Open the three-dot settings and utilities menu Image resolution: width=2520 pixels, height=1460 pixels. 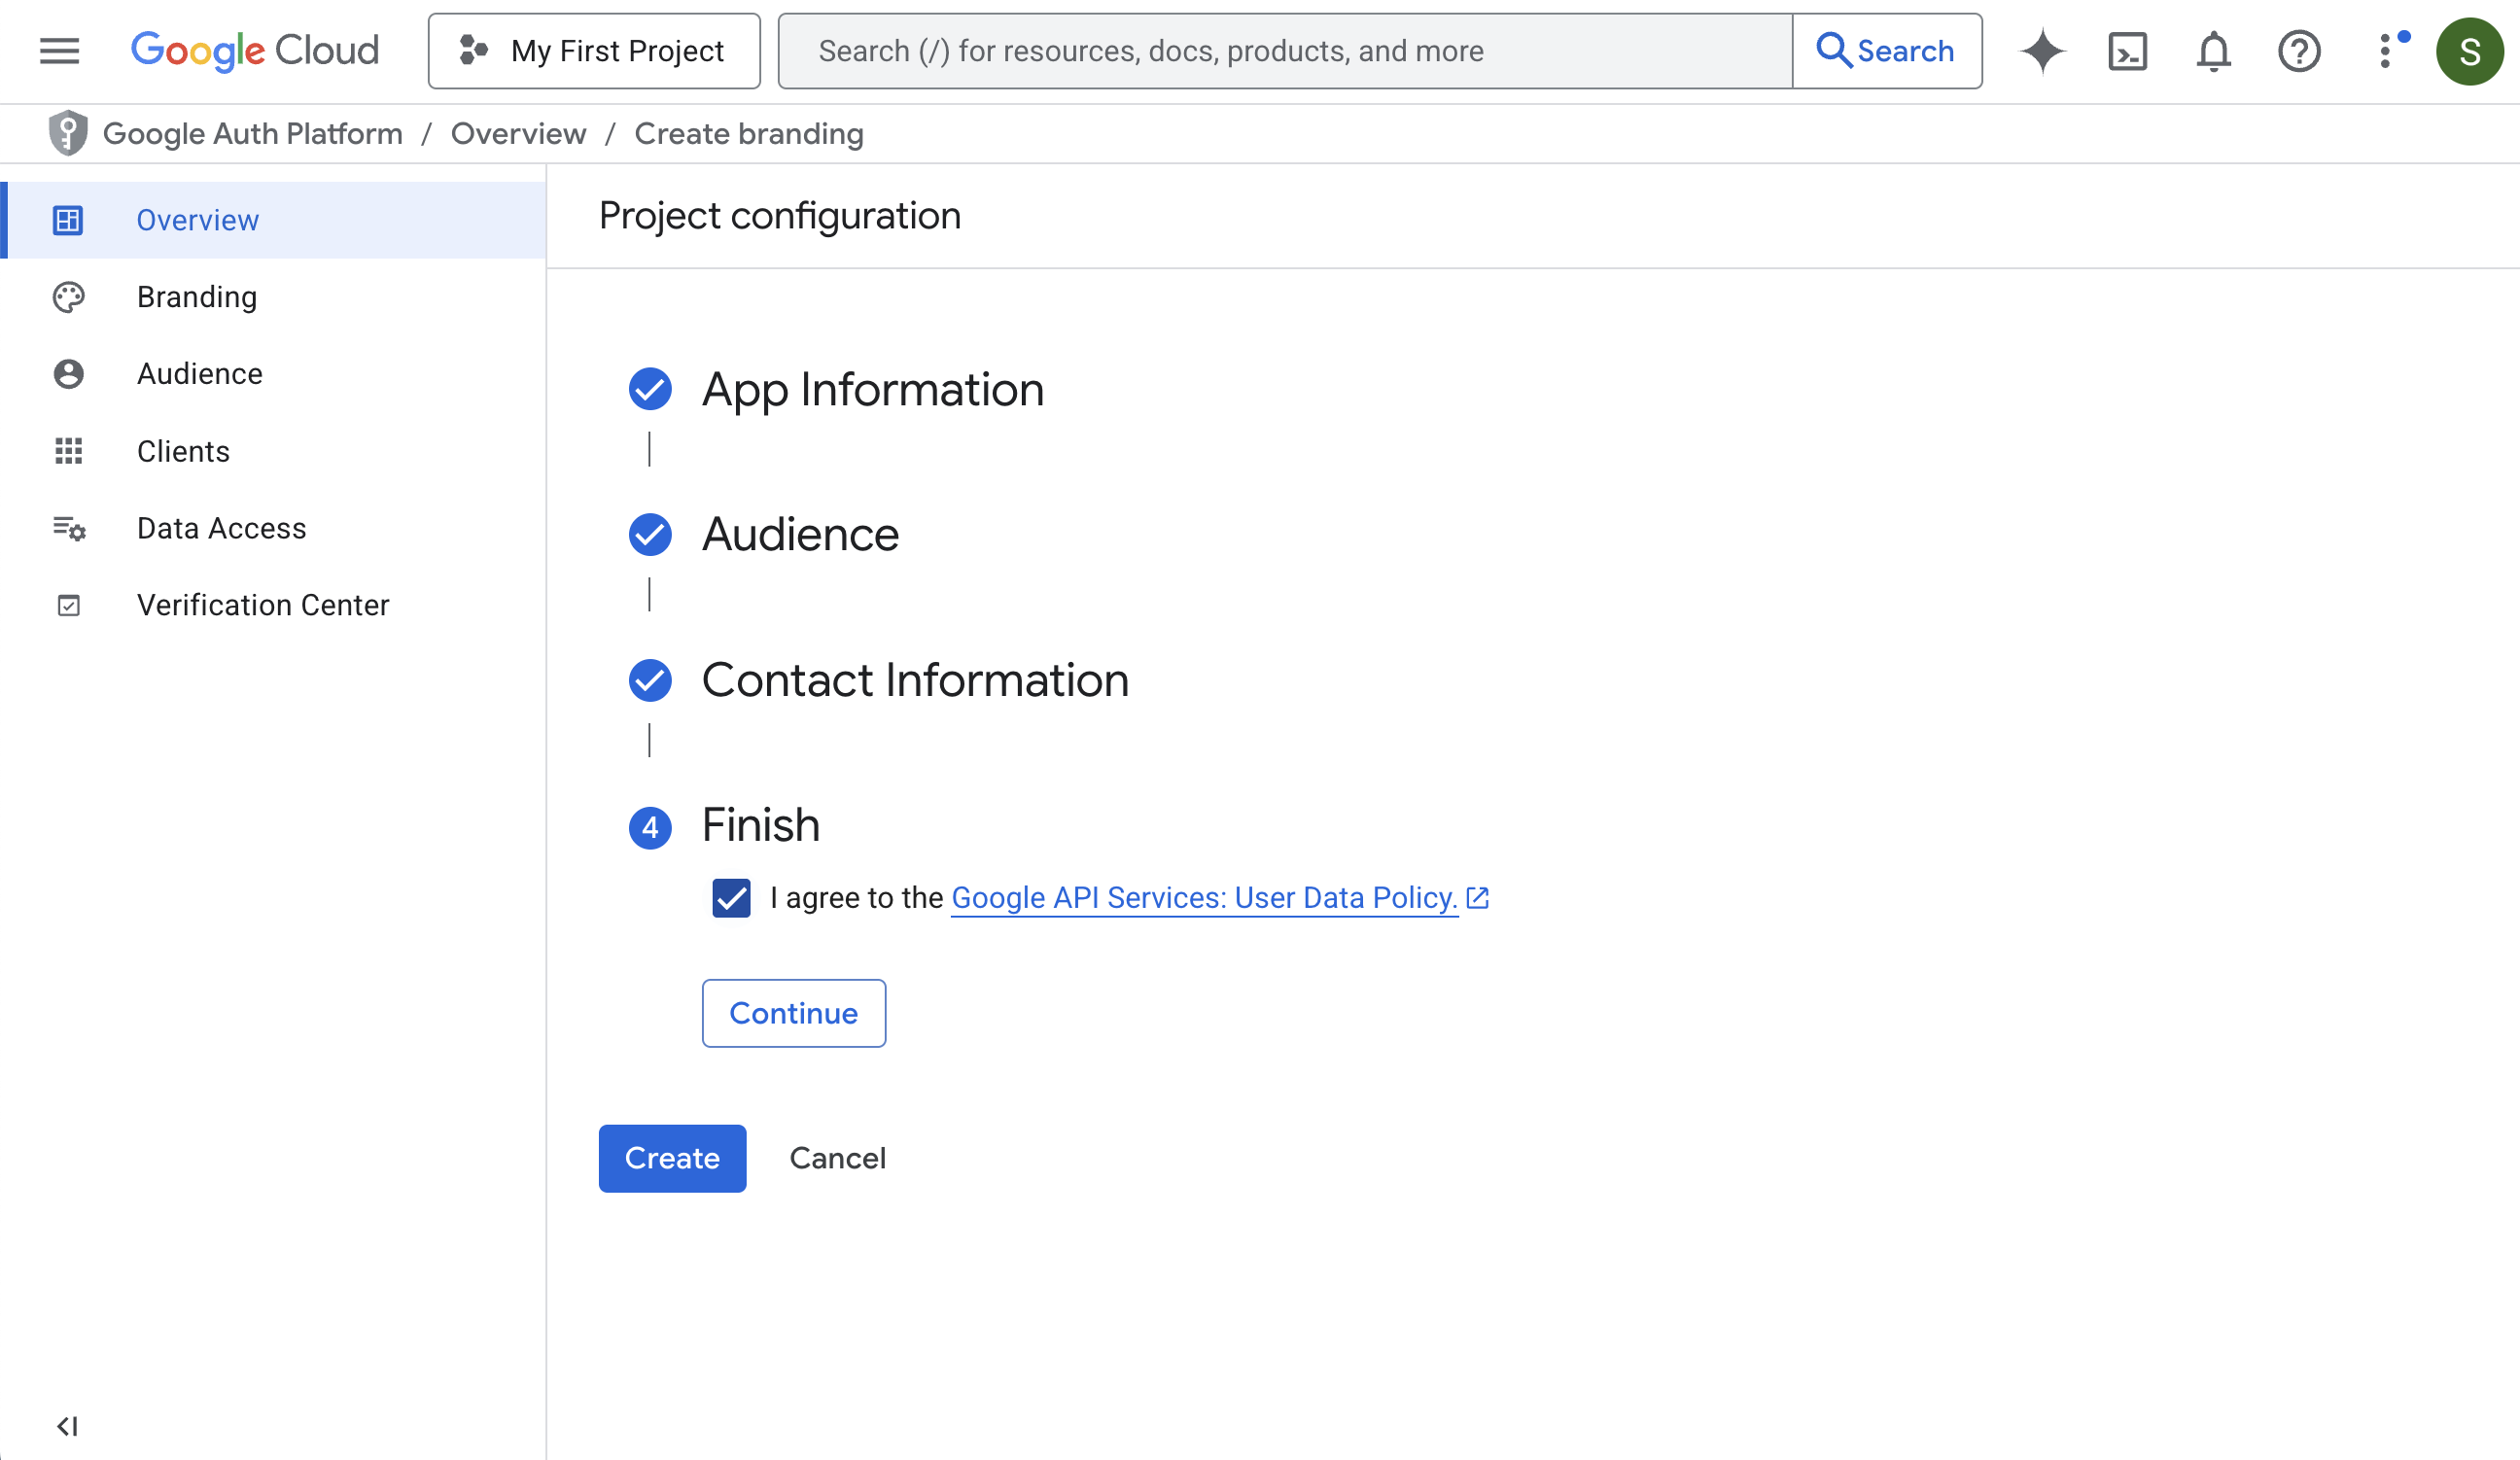tap(2386, 51)
